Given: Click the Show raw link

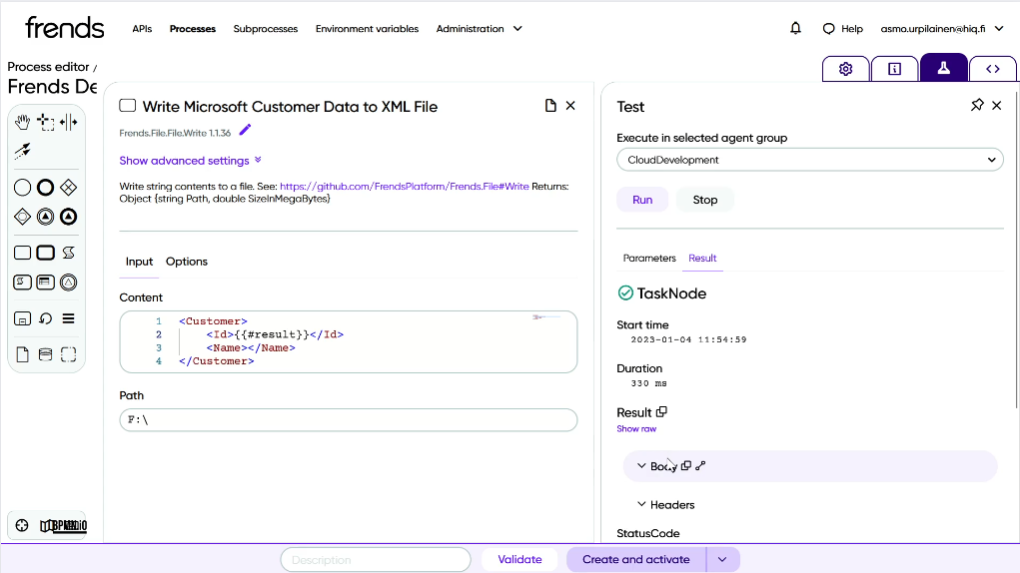Looking at the screenshot, I should pos(636,429).
